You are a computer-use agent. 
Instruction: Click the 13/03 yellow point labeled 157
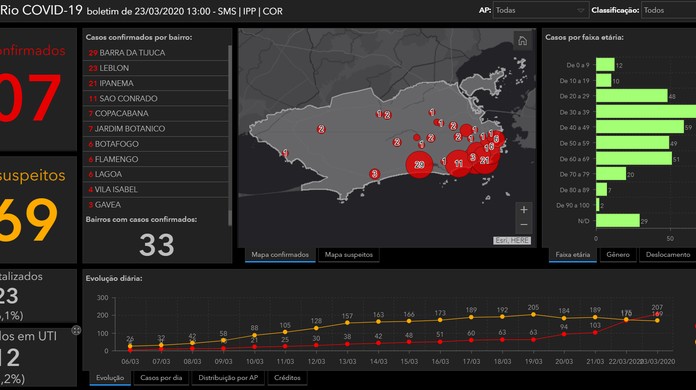pos(347,323)
